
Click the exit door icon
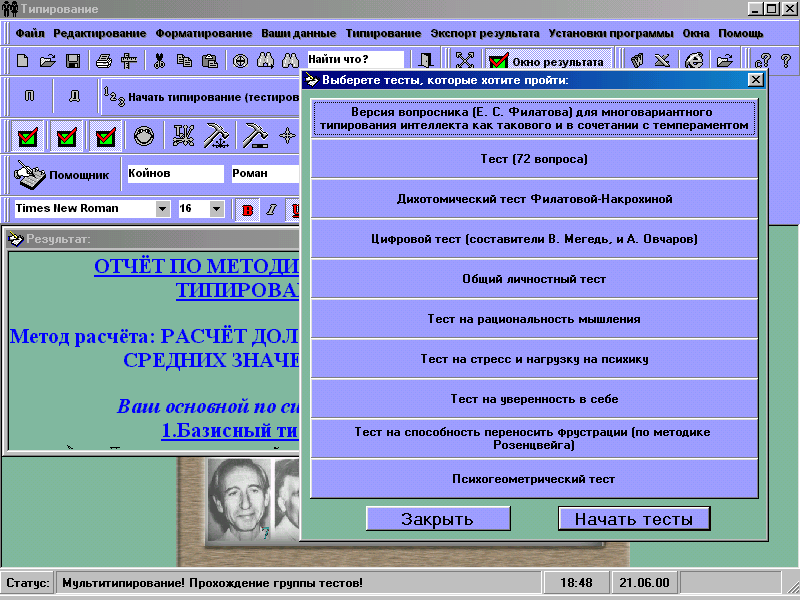(426, 61)
